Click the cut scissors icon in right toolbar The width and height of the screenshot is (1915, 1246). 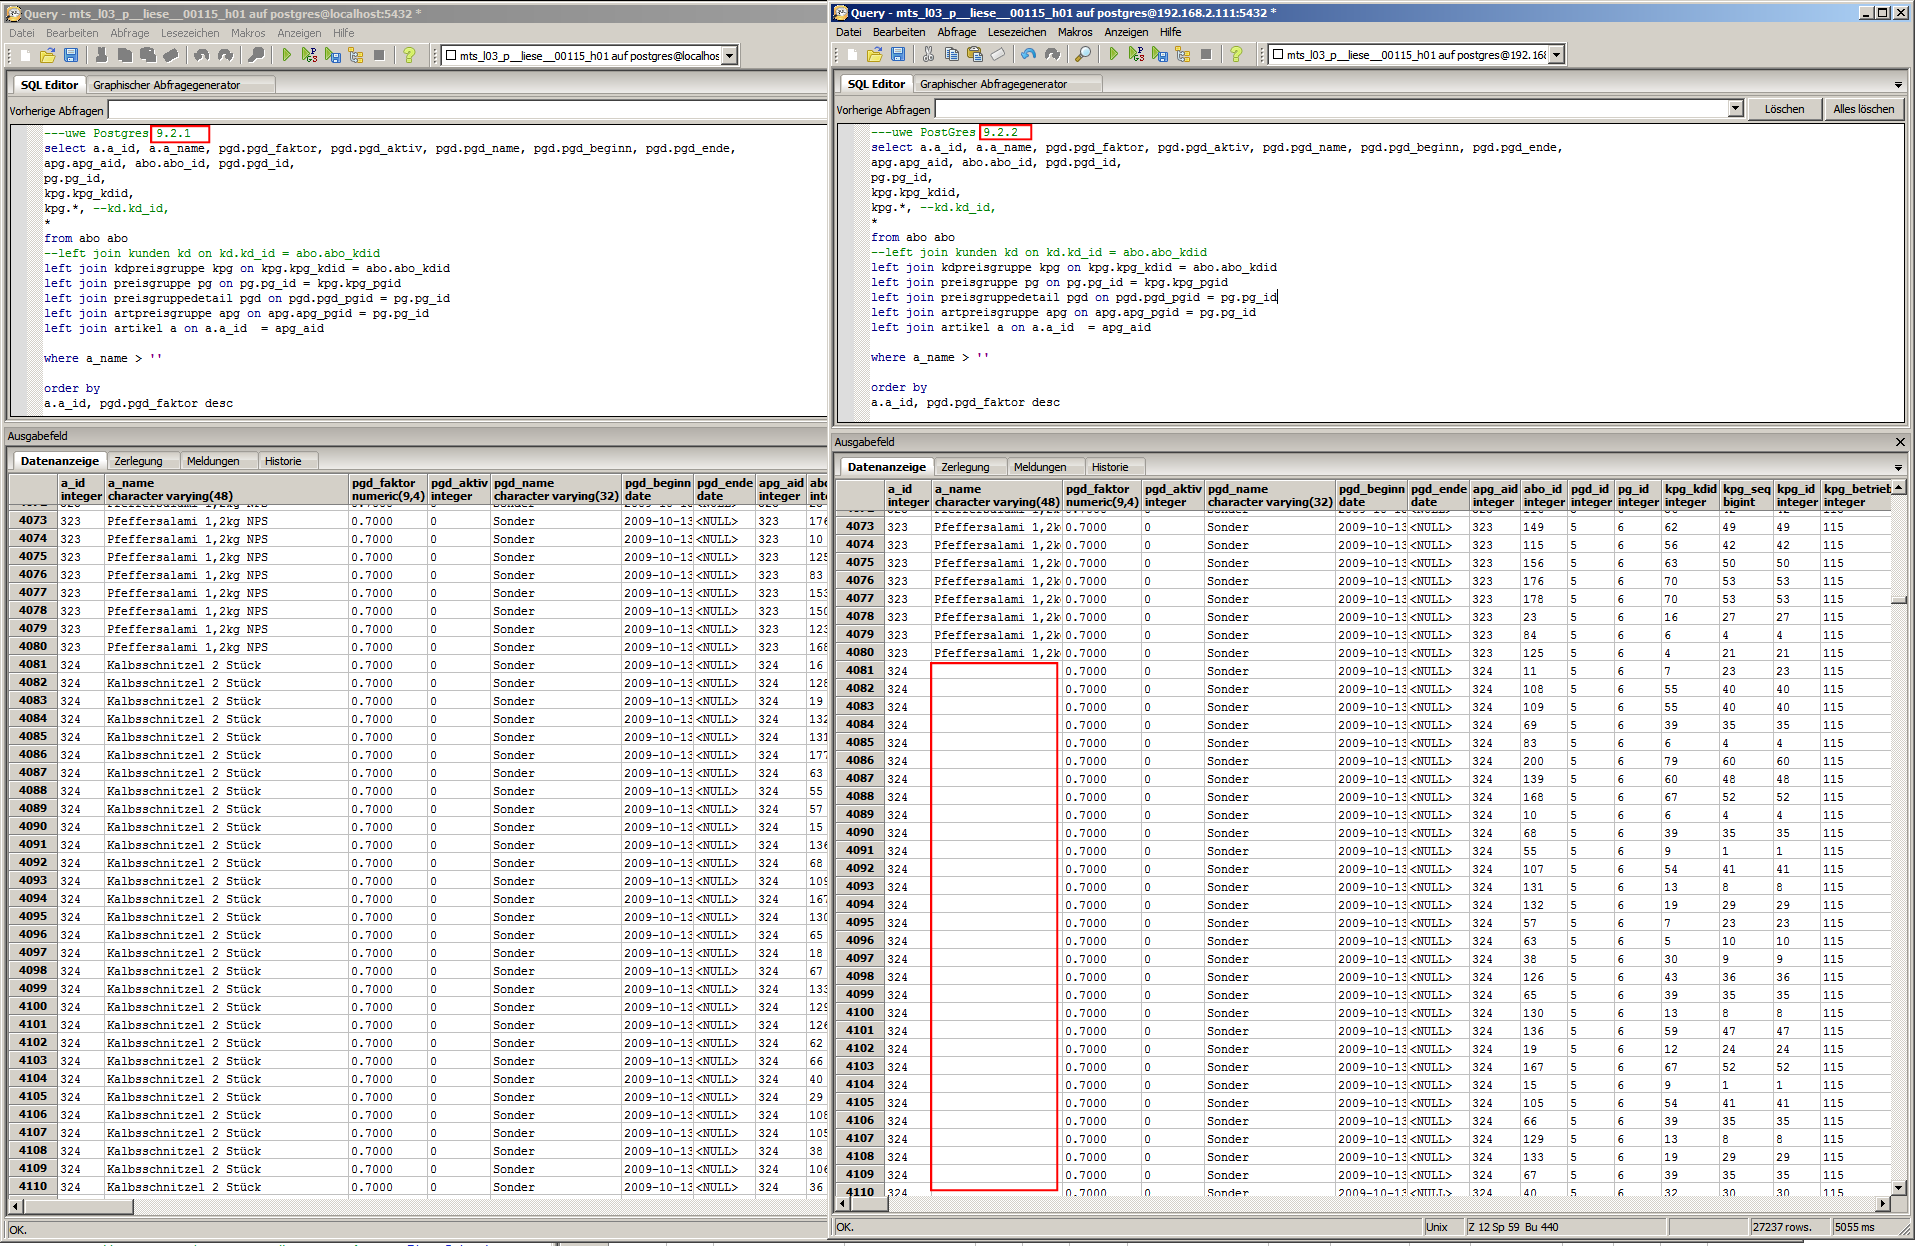point(928,55)
